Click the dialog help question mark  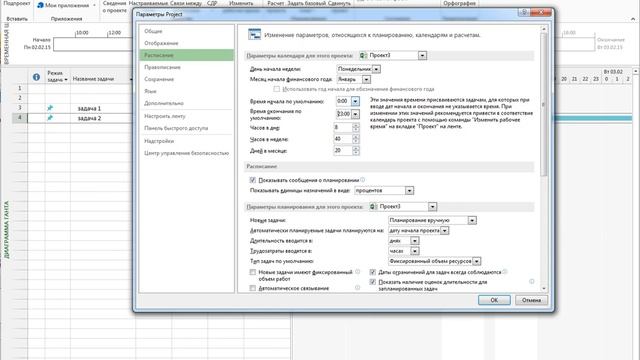click(524, 13)
